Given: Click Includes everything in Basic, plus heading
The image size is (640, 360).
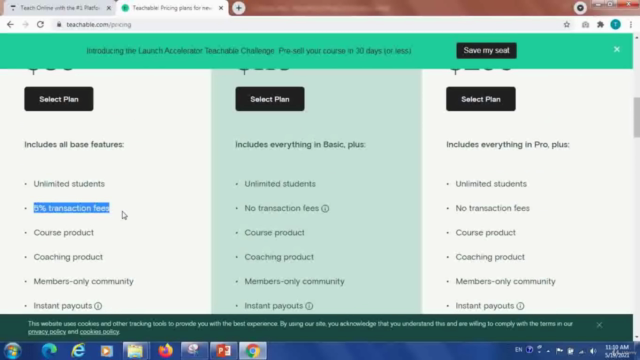Looking at the screenshot, I should click(300, 144).
